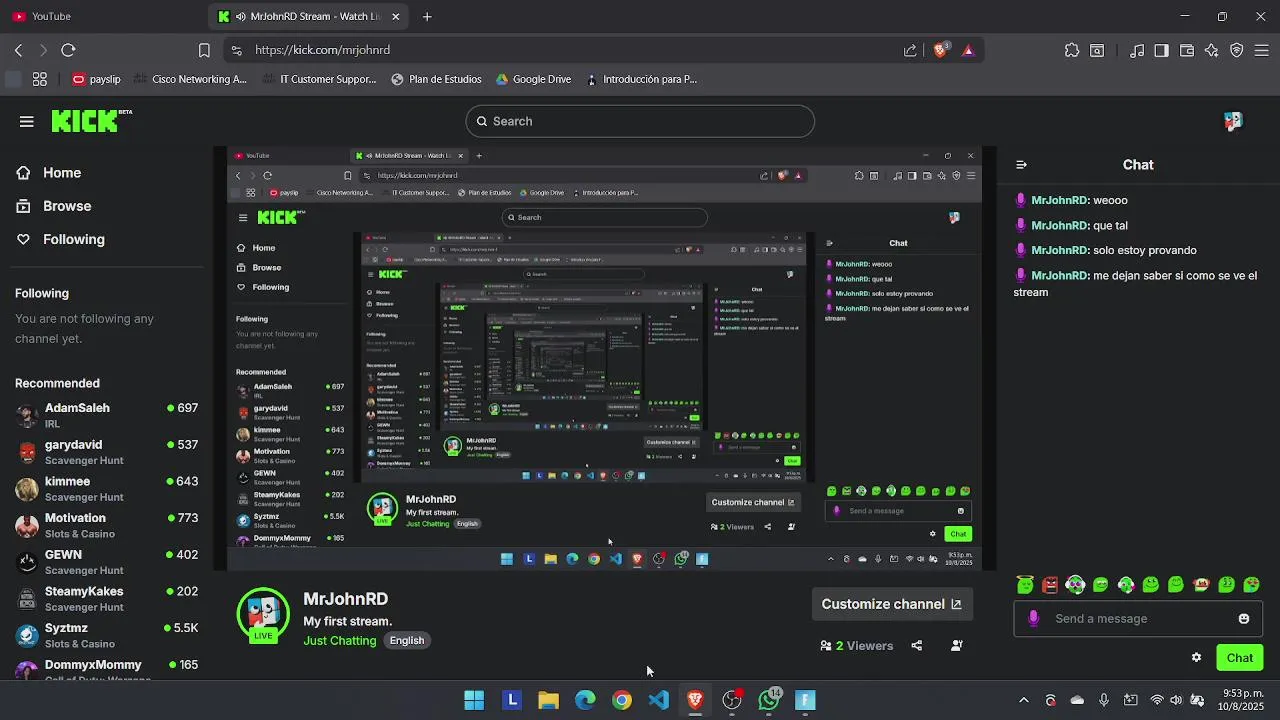Open GEWN recommended channel
This screenshot has height=720, width=1280.
106,562
